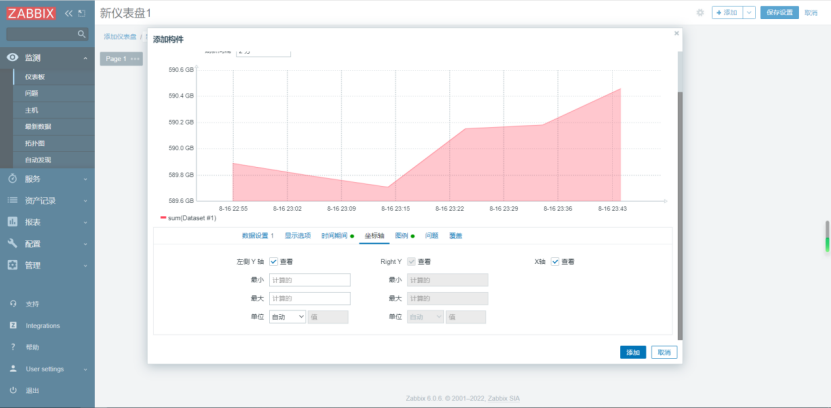The width and height of the screenshot is (831, 408).
Task: Click the gear icon beside 管理
Action: (13, 265)
